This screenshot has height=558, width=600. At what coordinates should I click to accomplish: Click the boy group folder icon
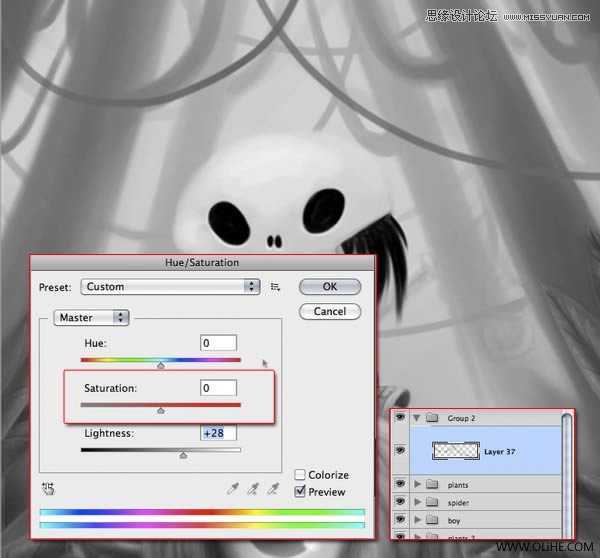click(x=432, y=519)
